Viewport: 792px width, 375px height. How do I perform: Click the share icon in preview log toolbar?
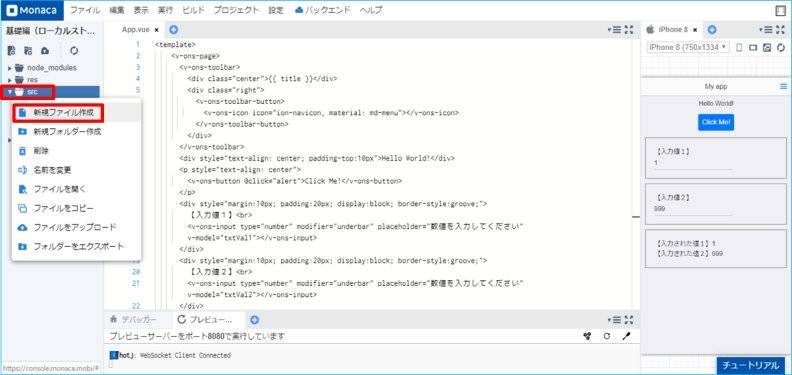click(x=587, y=336)
